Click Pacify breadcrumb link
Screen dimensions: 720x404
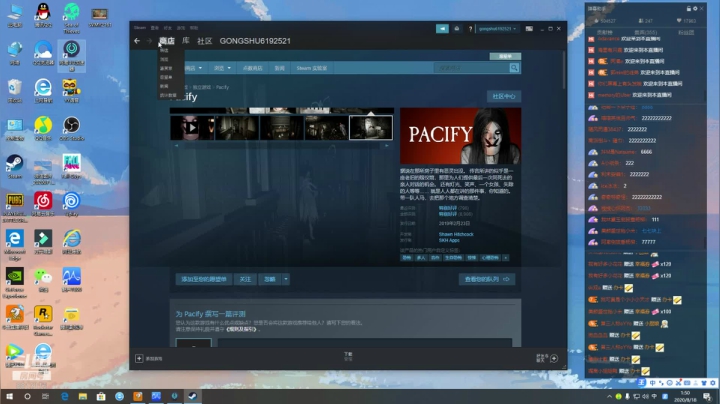pyautogui.click(x=222, y=87)
